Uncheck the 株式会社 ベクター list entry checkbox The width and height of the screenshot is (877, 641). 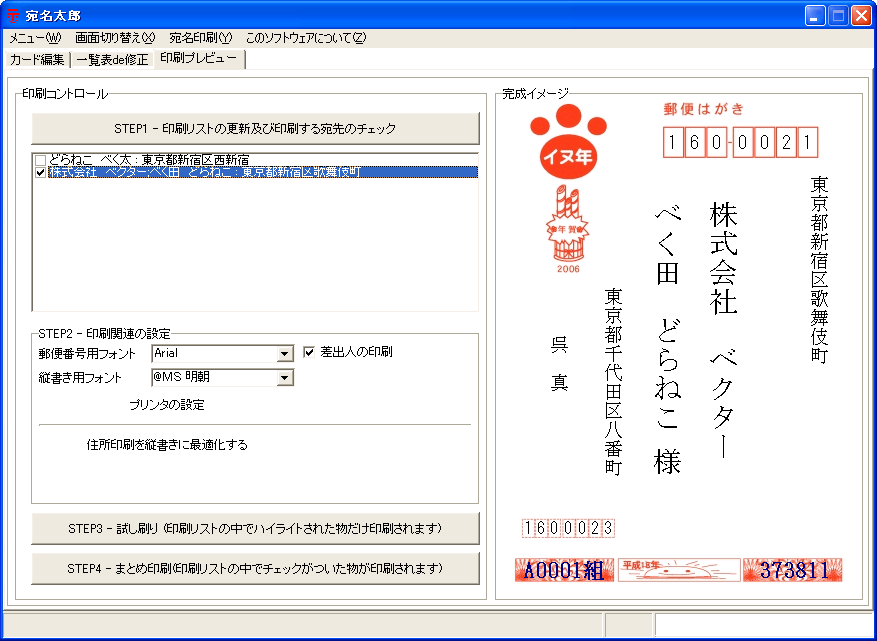40,172
